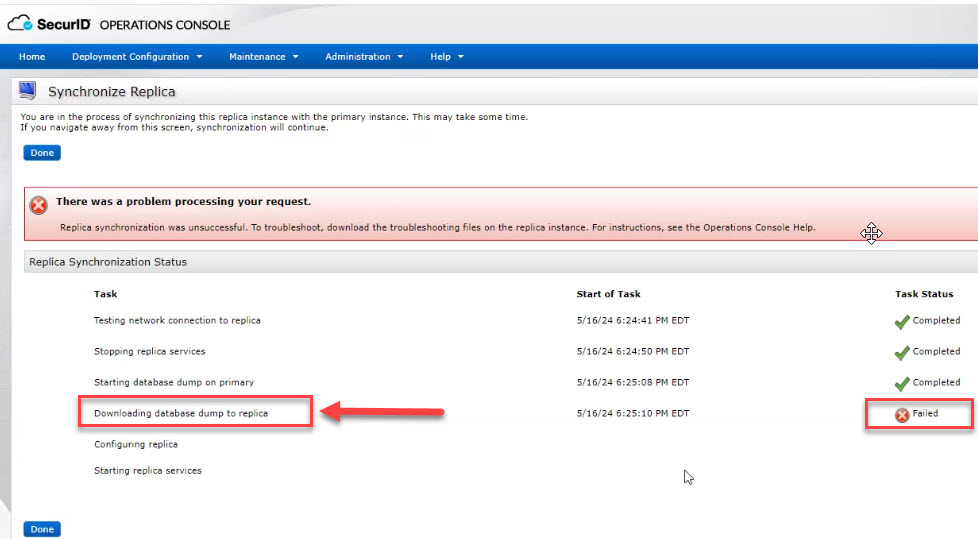This screenshot has width=978, height=539.
Task: Click the Synchronize Replica page icon
Action: point(28,92)
